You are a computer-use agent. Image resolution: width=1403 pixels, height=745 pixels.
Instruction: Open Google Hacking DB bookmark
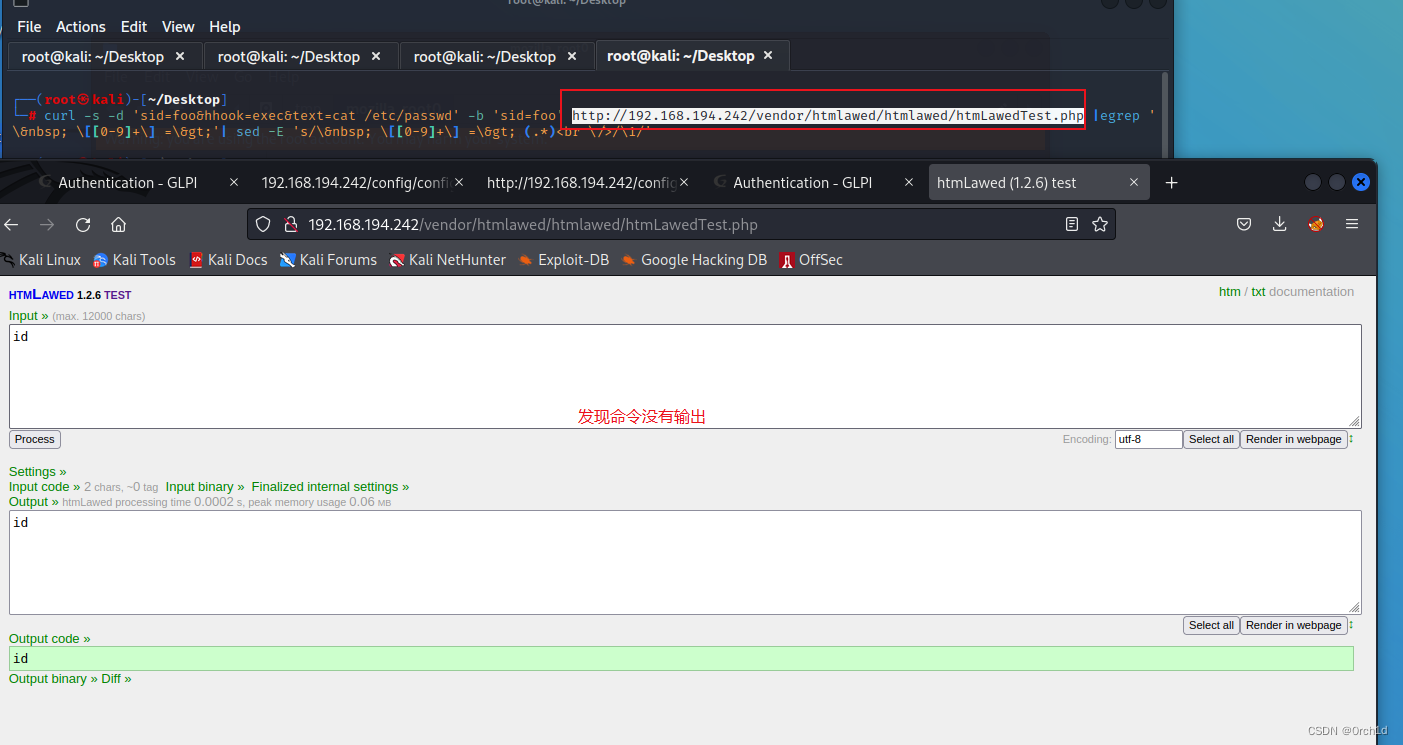pos(694,259)
